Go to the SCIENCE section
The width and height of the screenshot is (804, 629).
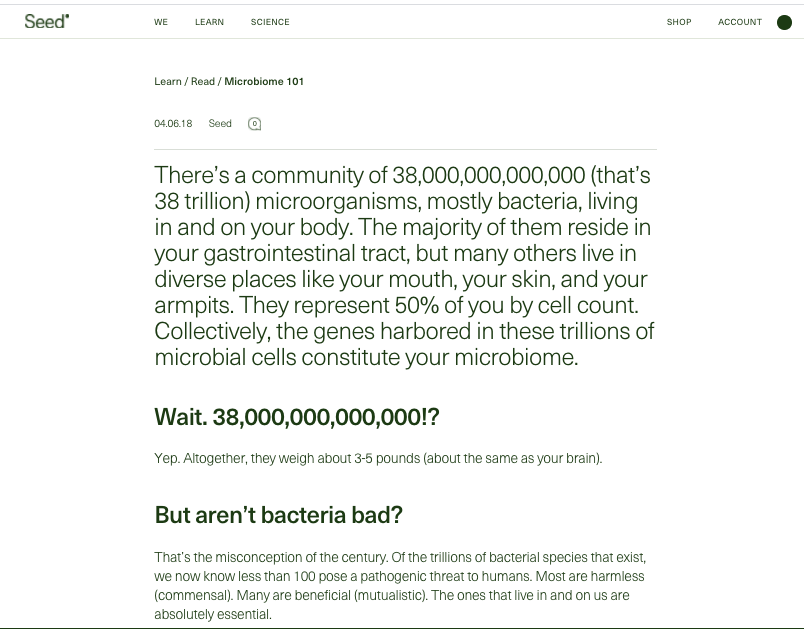tap(270, 22)
